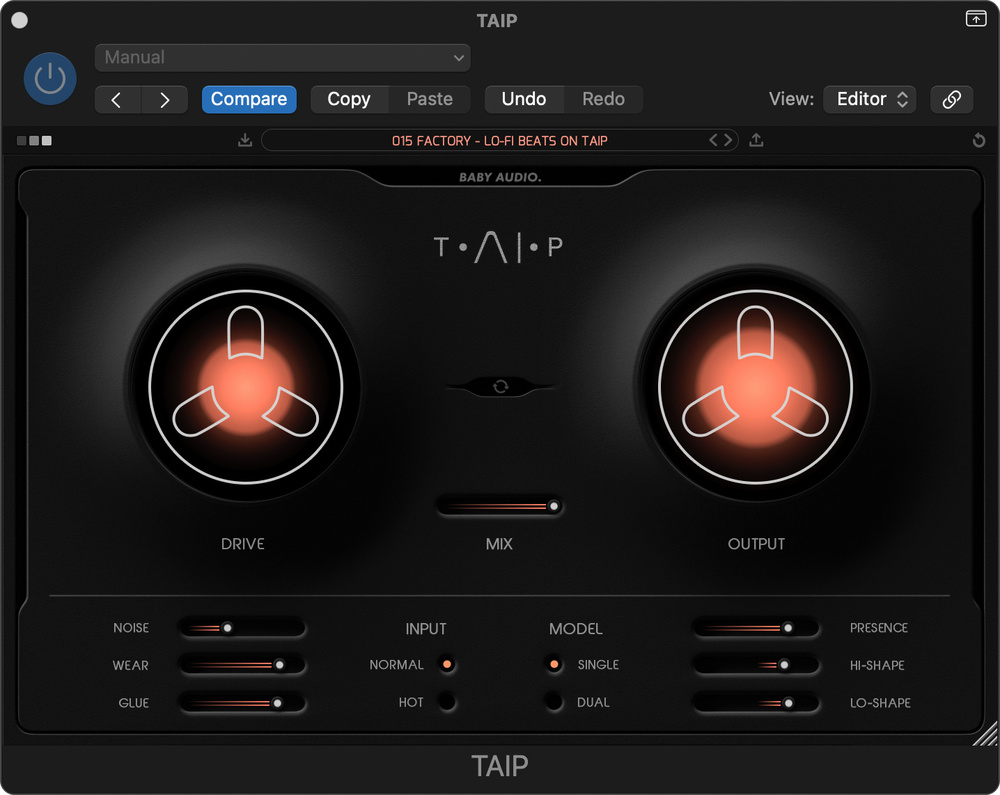
Task: Click the save preset download icon
Action: (245, 141)
